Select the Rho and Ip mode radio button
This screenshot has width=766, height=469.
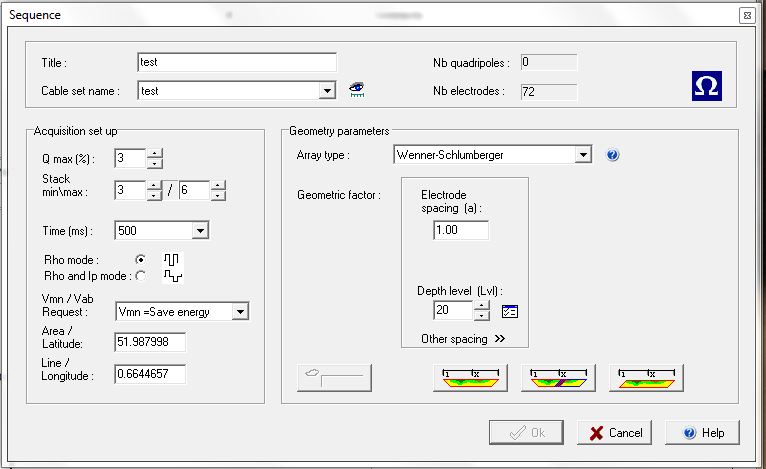(x=141, y=276)
